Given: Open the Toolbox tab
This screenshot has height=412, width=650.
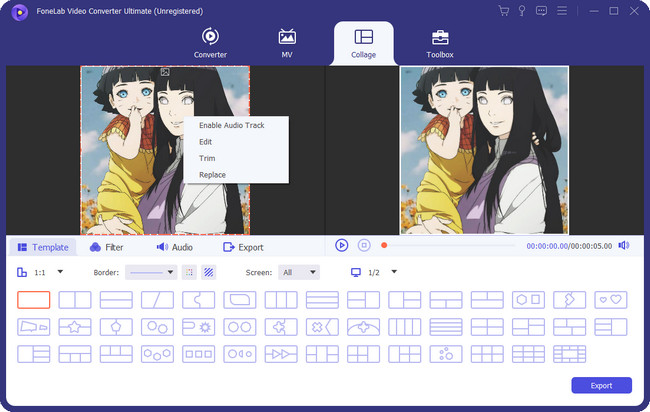Looking at the screenshot, I should point(440,43).
